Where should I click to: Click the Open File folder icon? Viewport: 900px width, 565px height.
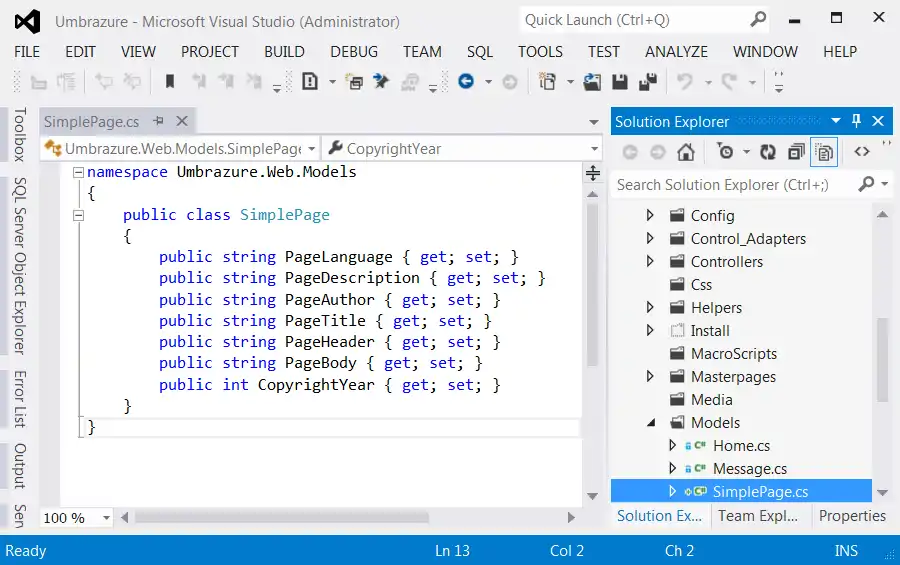tap(592, 82)
